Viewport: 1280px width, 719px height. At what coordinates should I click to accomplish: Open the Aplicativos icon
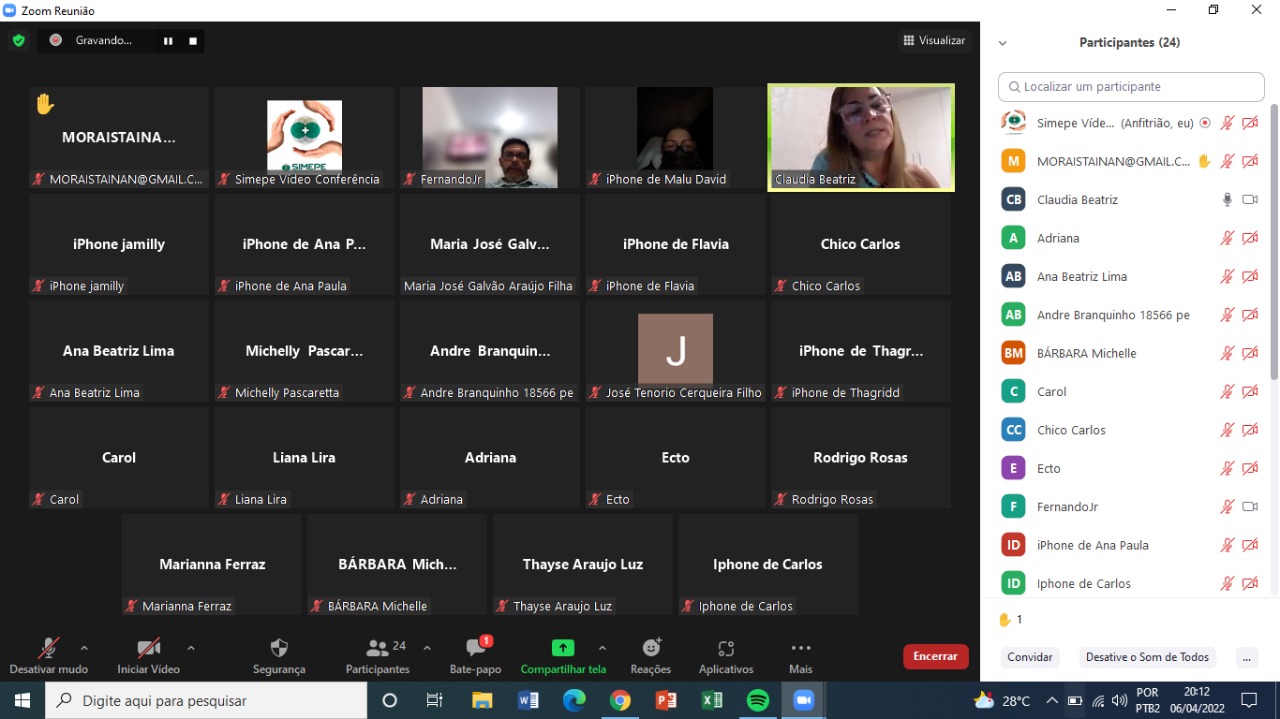pos(726,649)
